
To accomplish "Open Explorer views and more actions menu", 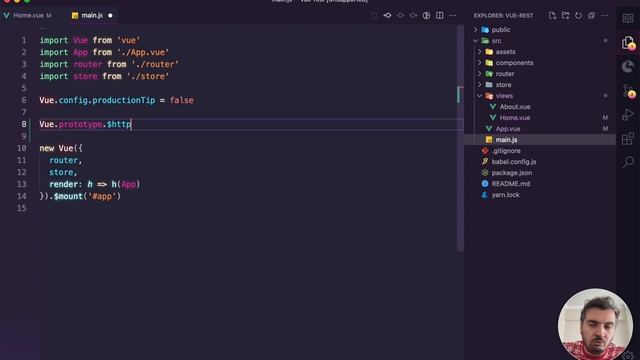I will point(604,16).
